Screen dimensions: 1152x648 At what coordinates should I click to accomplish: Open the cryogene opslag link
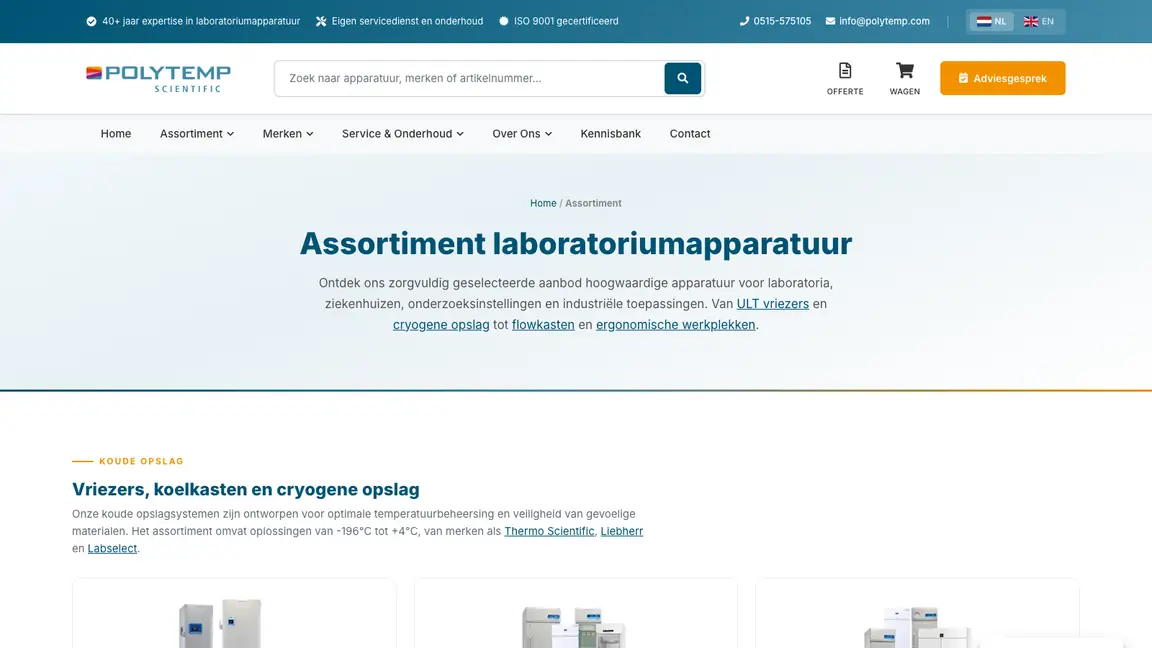(441, 325)
